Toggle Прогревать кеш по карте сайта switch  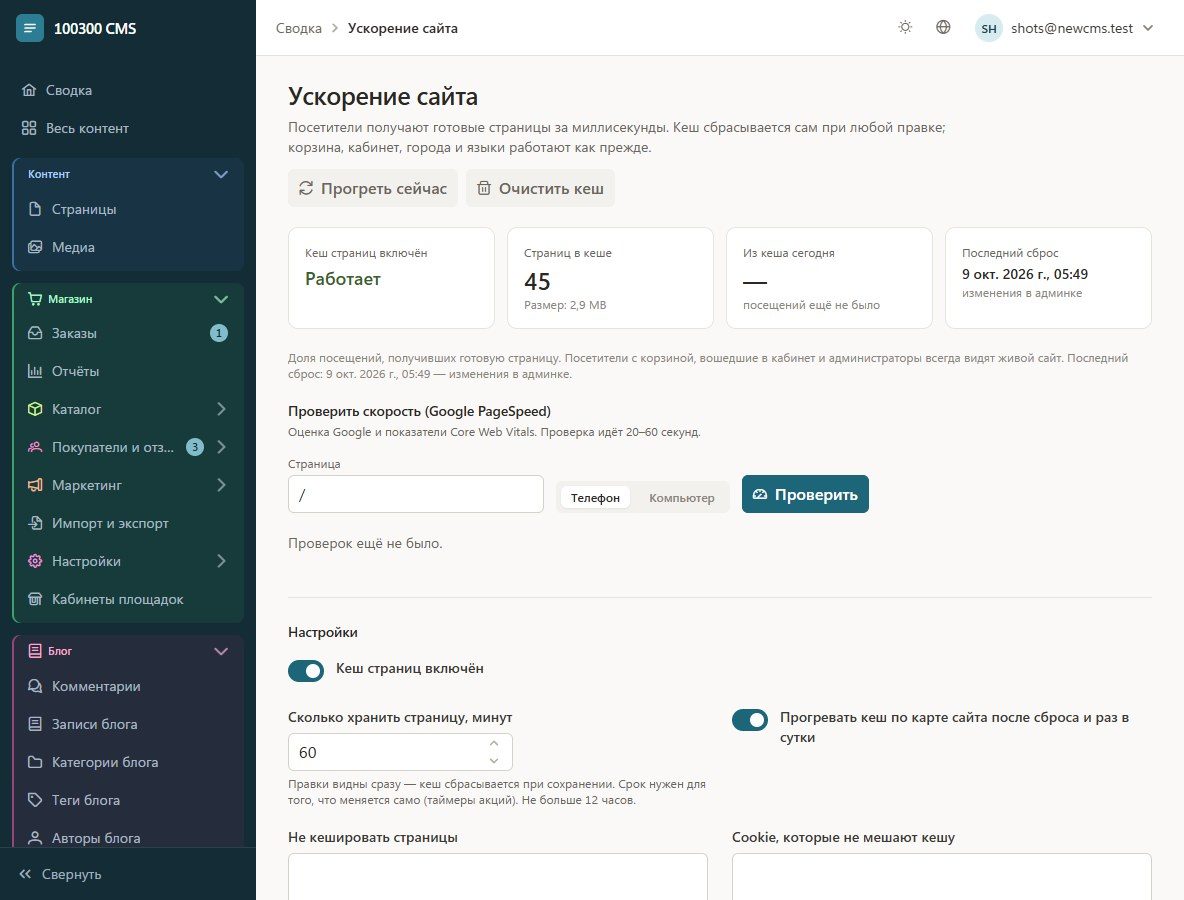tap(750, 720)
